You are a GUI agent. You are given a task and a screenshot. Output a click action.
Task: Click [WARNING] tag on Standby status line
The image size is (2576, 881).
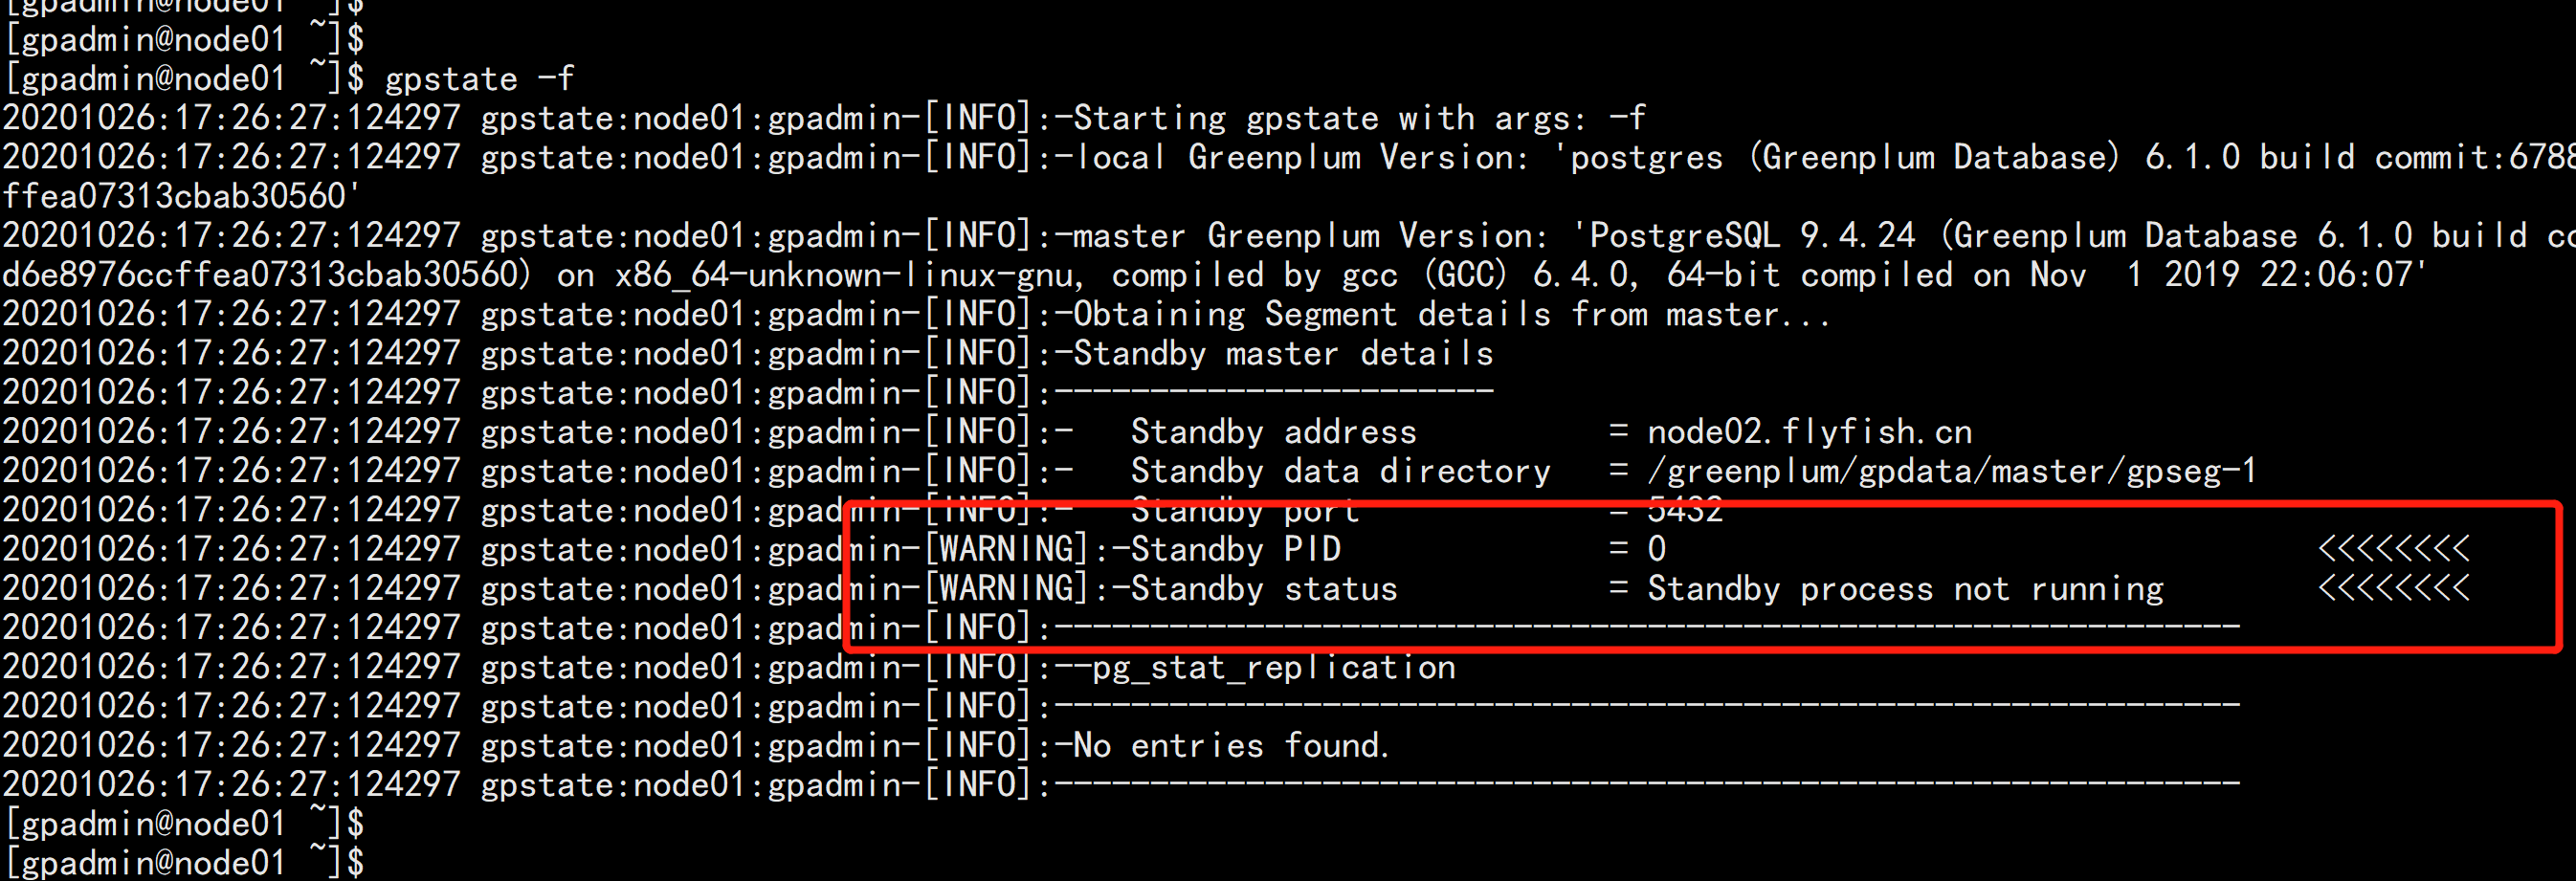click(1006, 588)
